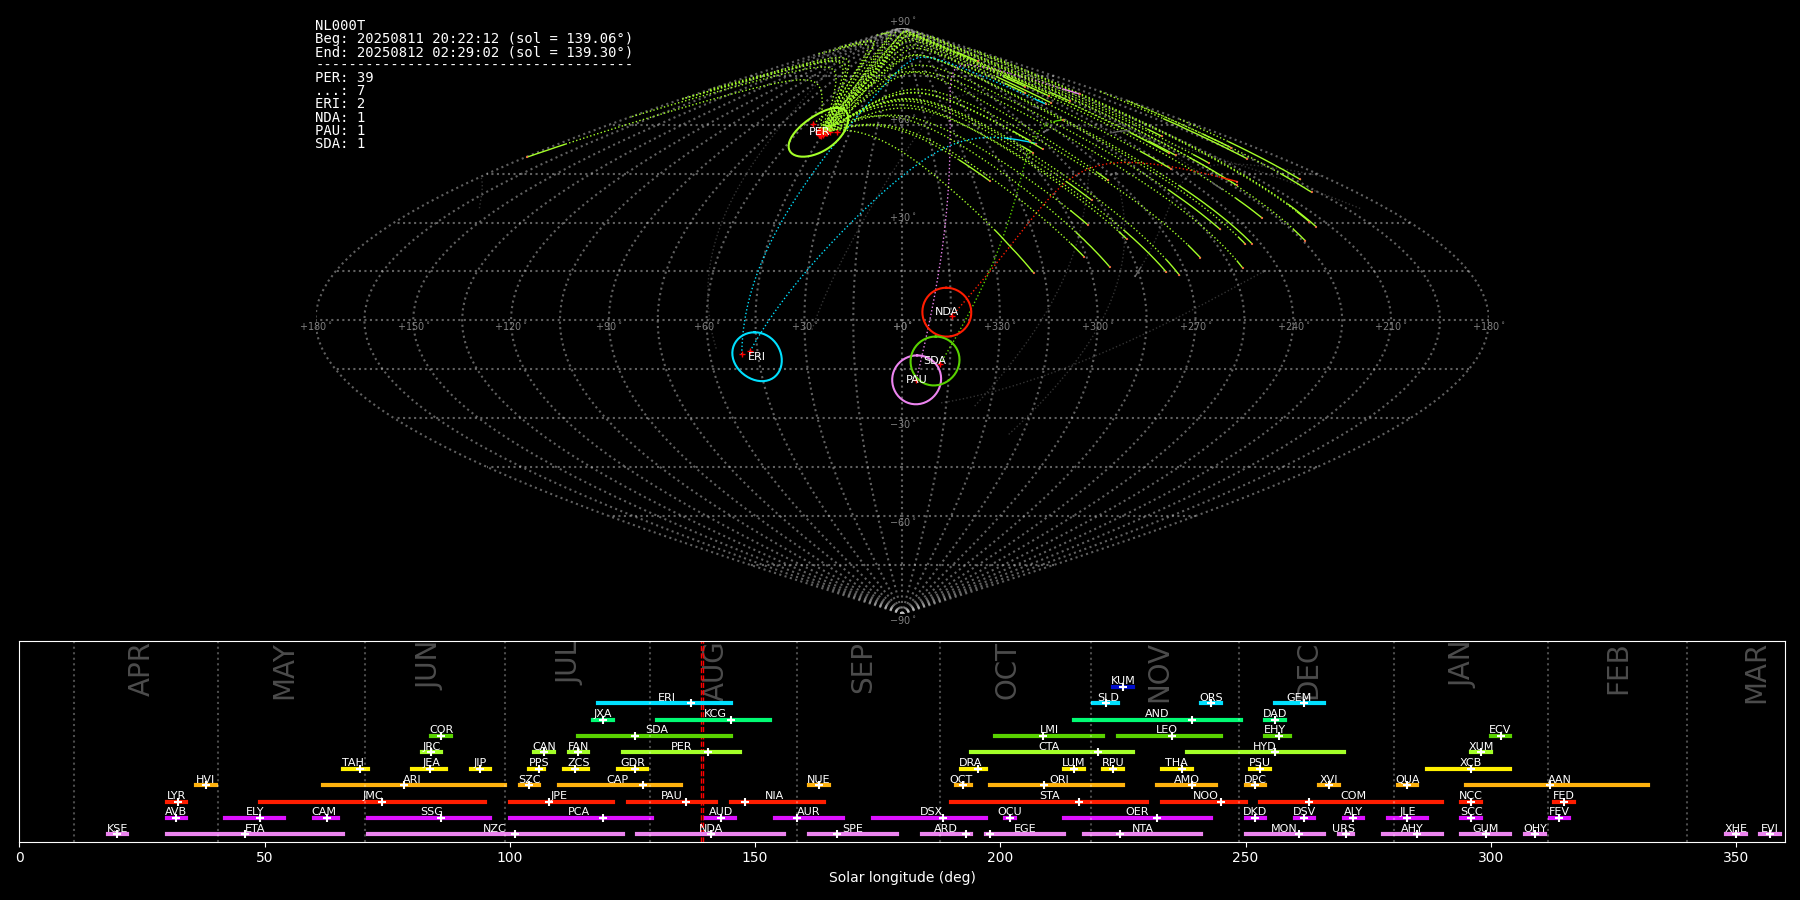The image size is (1800, 900).
Task: Click the ORS shower bar in timeline
Action: click(x=1211, y=703)
